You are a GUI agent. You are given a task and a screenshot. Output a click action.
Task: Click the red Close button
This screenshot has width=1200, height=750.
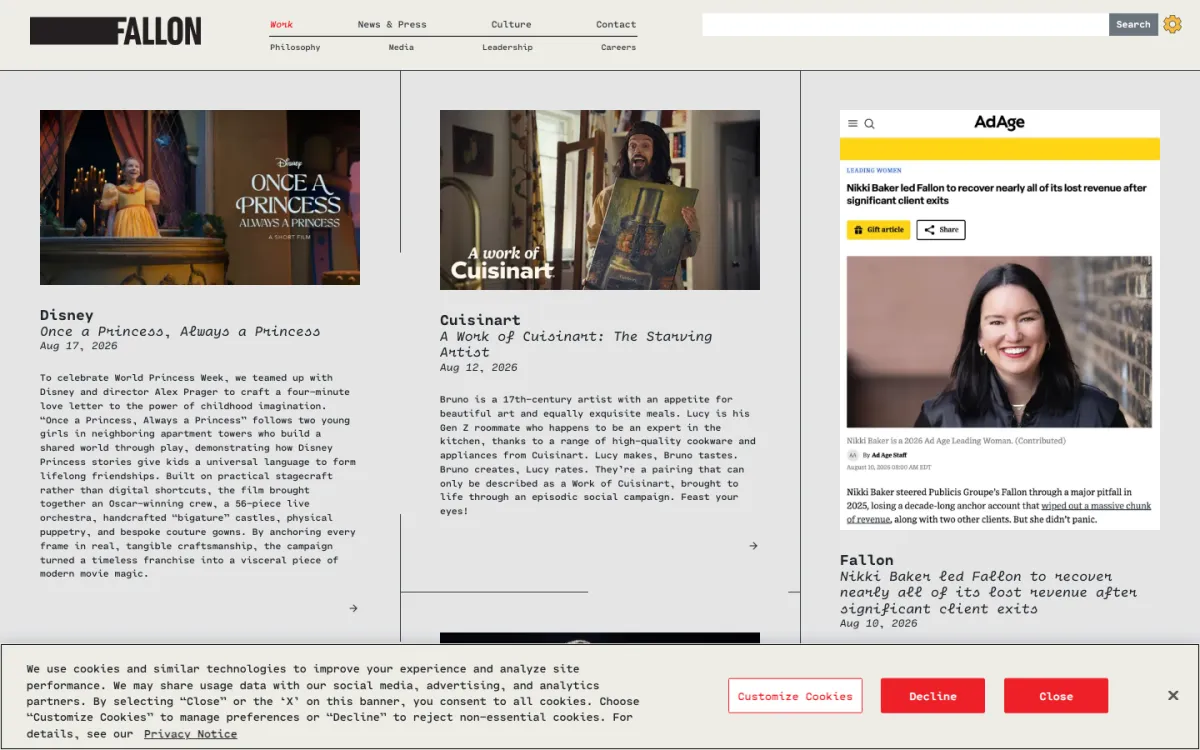tap(1056, 696)
